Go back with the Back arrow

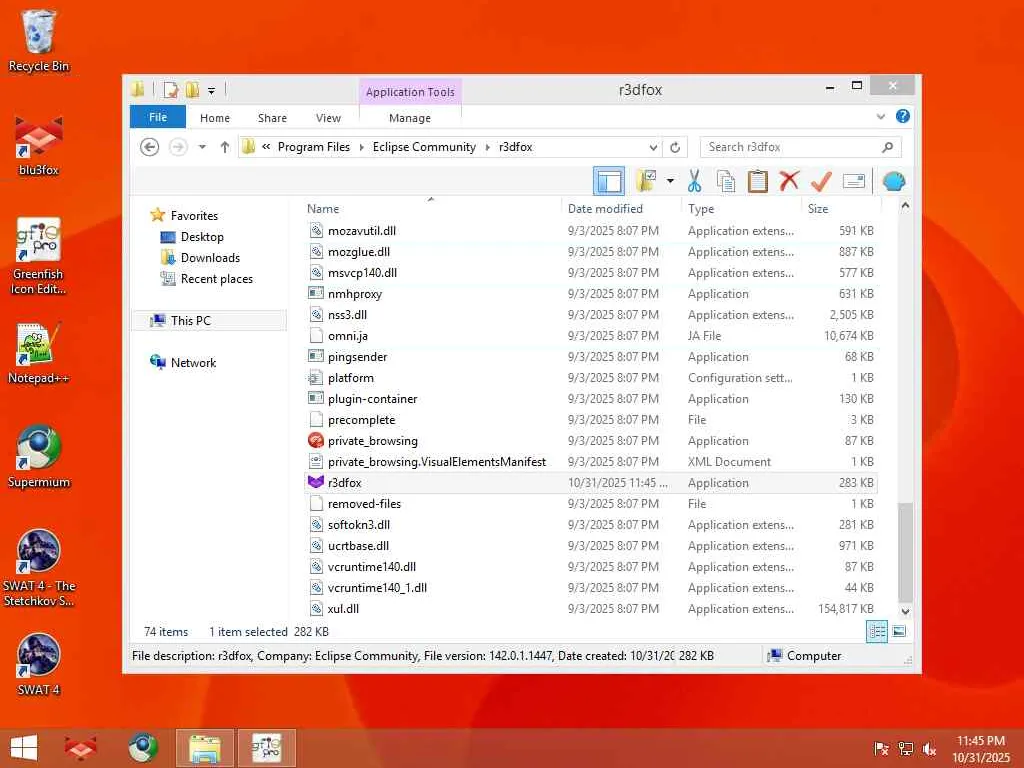click(x=150, y=147)
